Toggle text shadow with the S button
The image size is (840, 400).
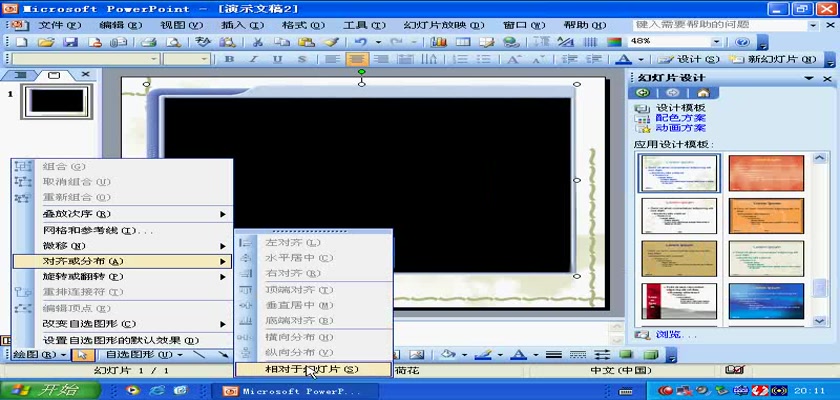302,59
